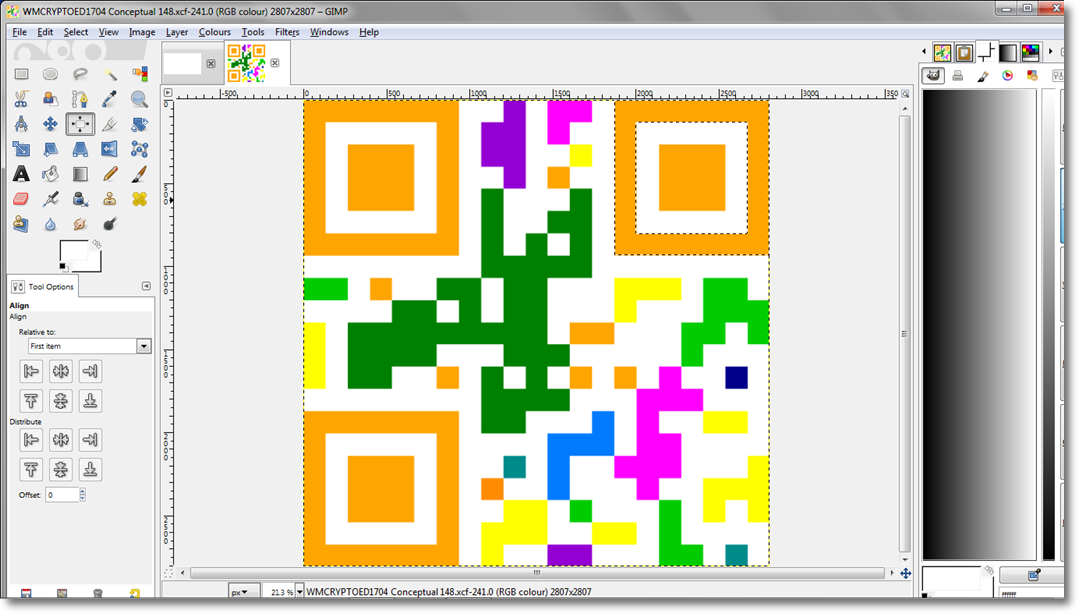Image resolution: width=1080 pixels, height=615 pixels.
Task: Select the Clone stamp tool
Action: click(x=110, y=199)
